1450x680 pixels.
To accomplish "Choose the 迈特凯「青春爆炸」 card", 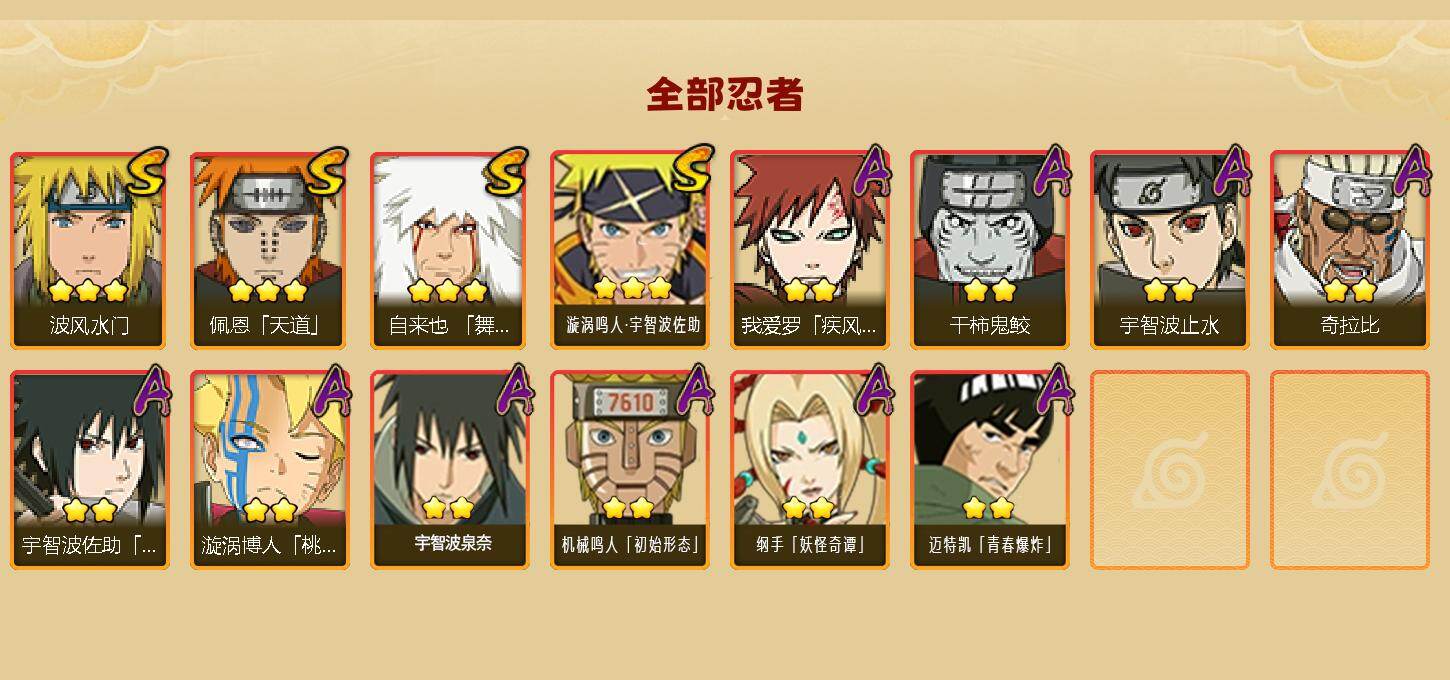I will point(990,470).
